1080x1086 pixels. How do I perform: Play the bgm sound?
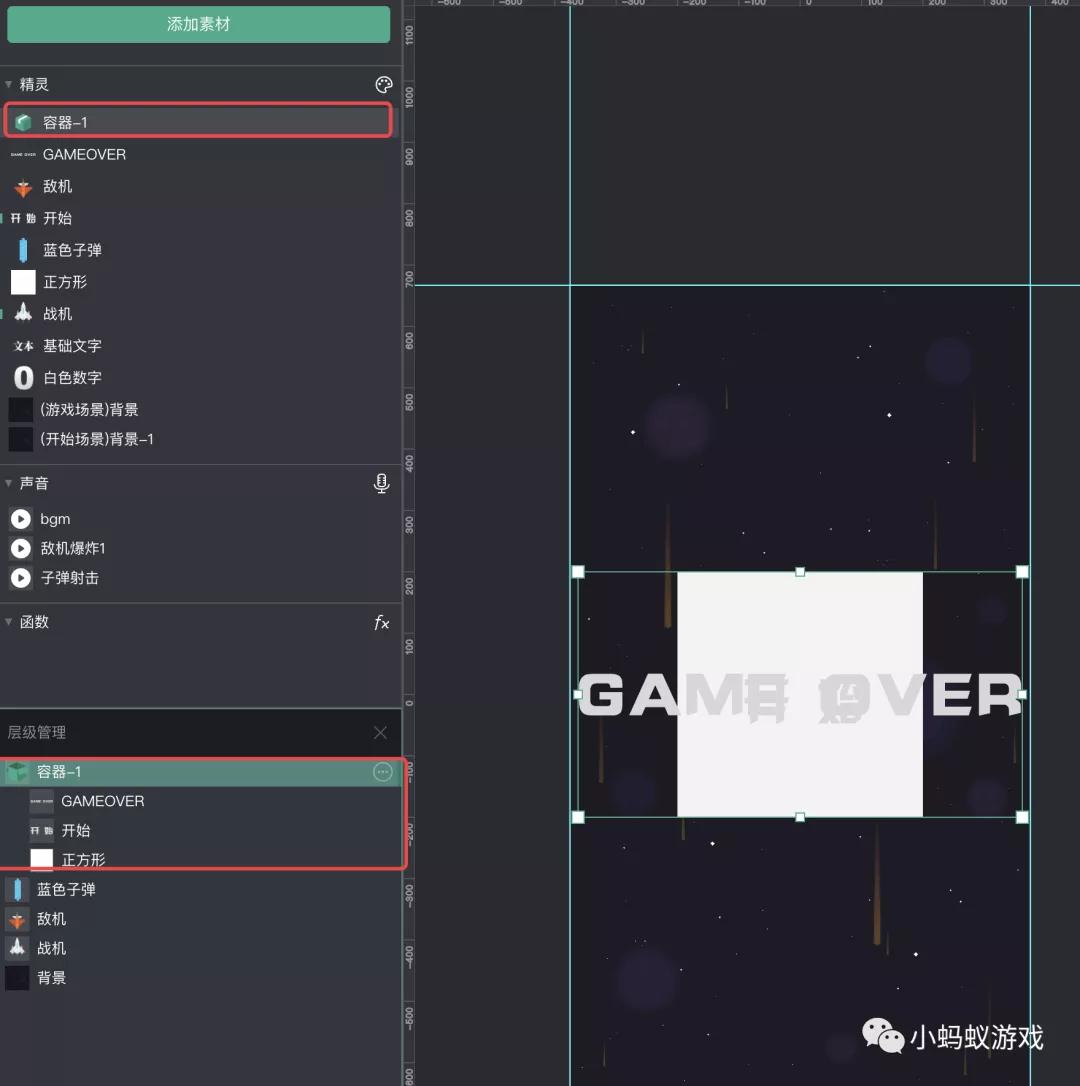pos(21,519)
